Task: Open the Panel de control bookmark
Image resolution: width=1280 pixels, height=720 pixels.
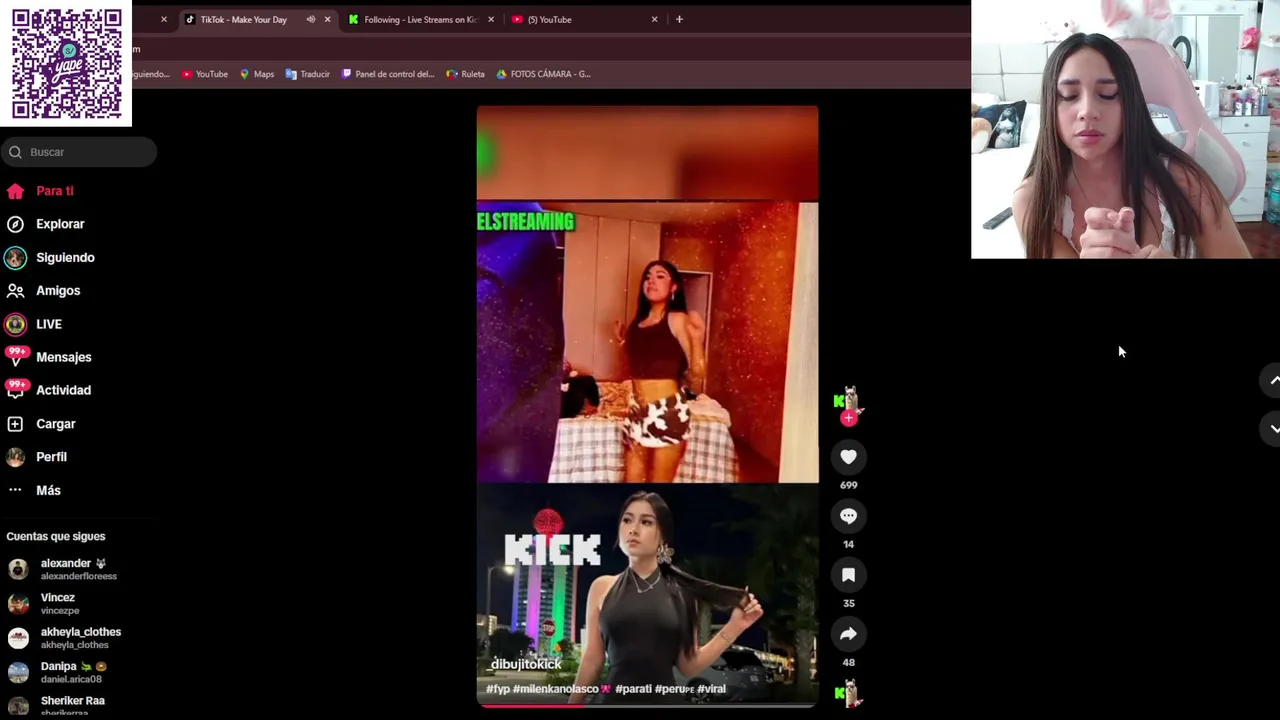Action: pos(388,74)
